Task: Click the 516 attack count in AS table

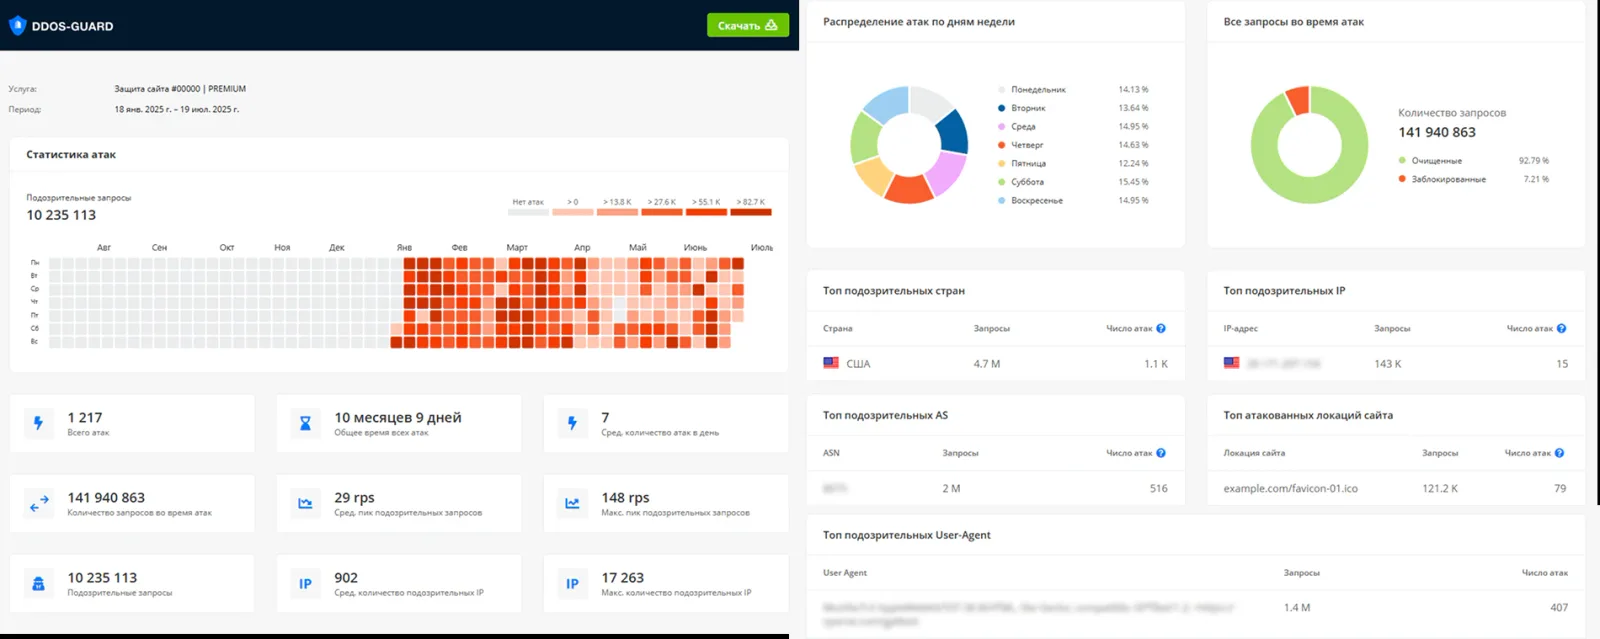Action: pos(1158,489)
